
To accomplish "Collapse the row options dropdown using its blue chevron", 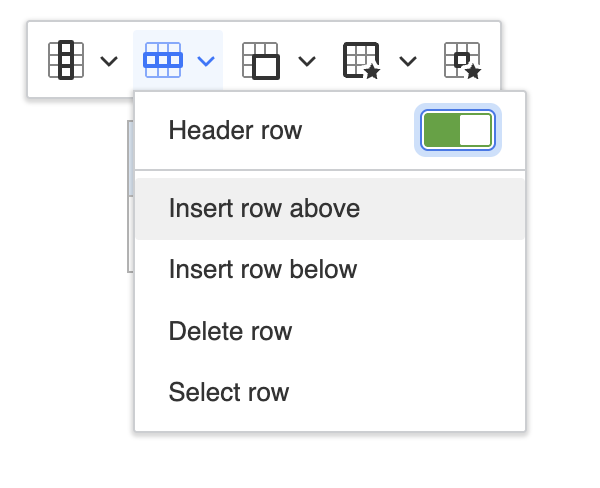I will click(206, 61).
